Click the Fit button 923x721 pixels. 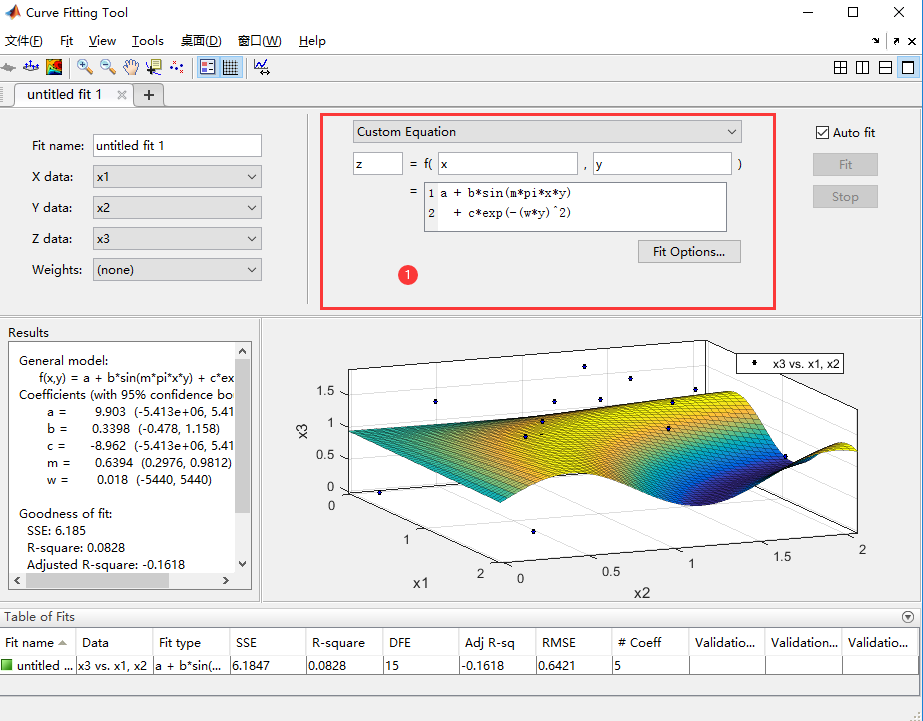tap(845, 165)
